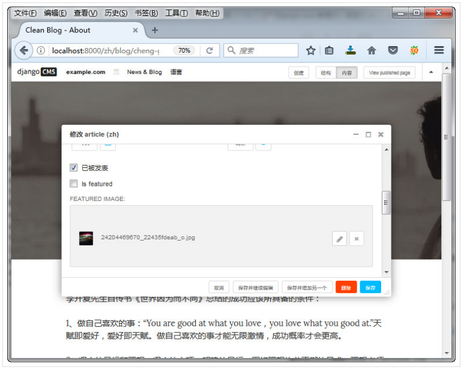Click the dialog vertical scrollbar thumb
464x370 pixels.
point(386,203)
